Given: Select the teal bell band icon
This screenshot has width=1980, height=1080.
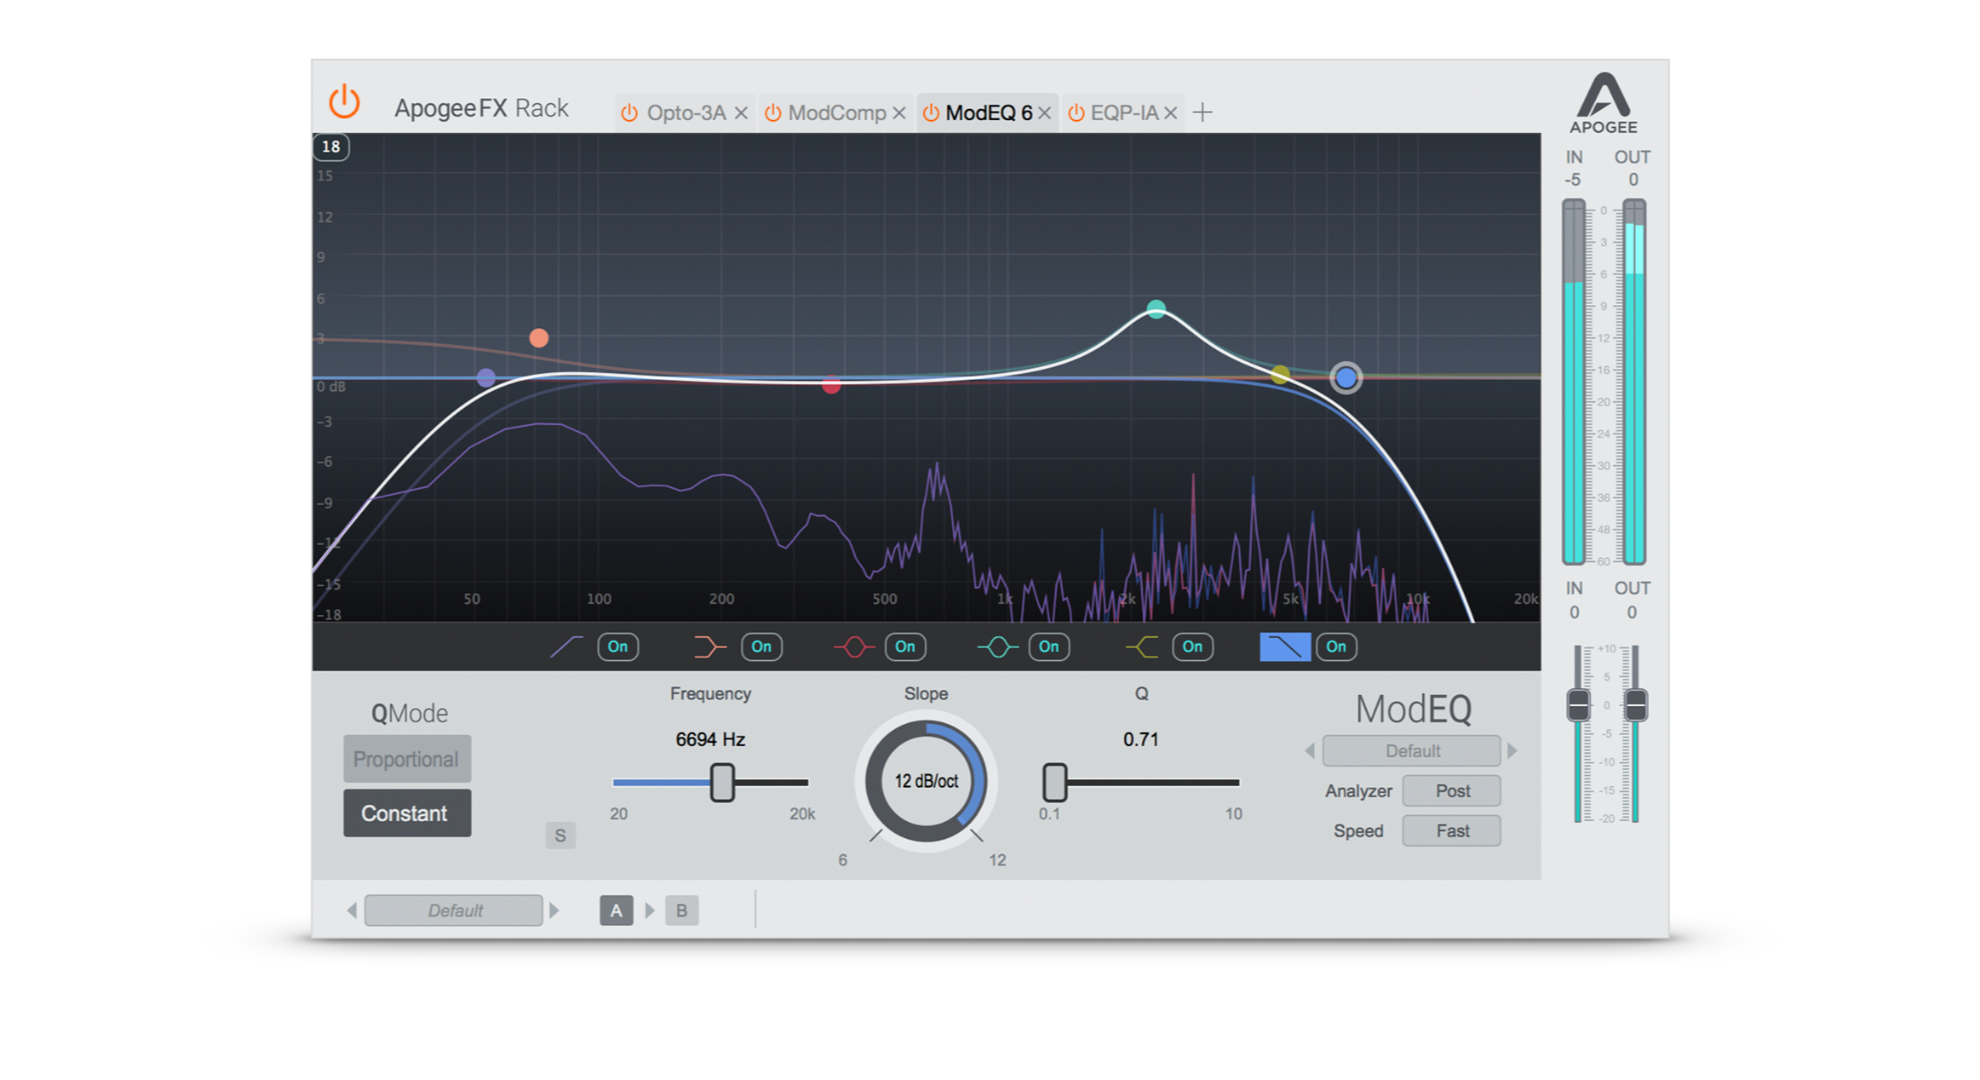Looking at the screenshot, I should [x=997, y=647].
